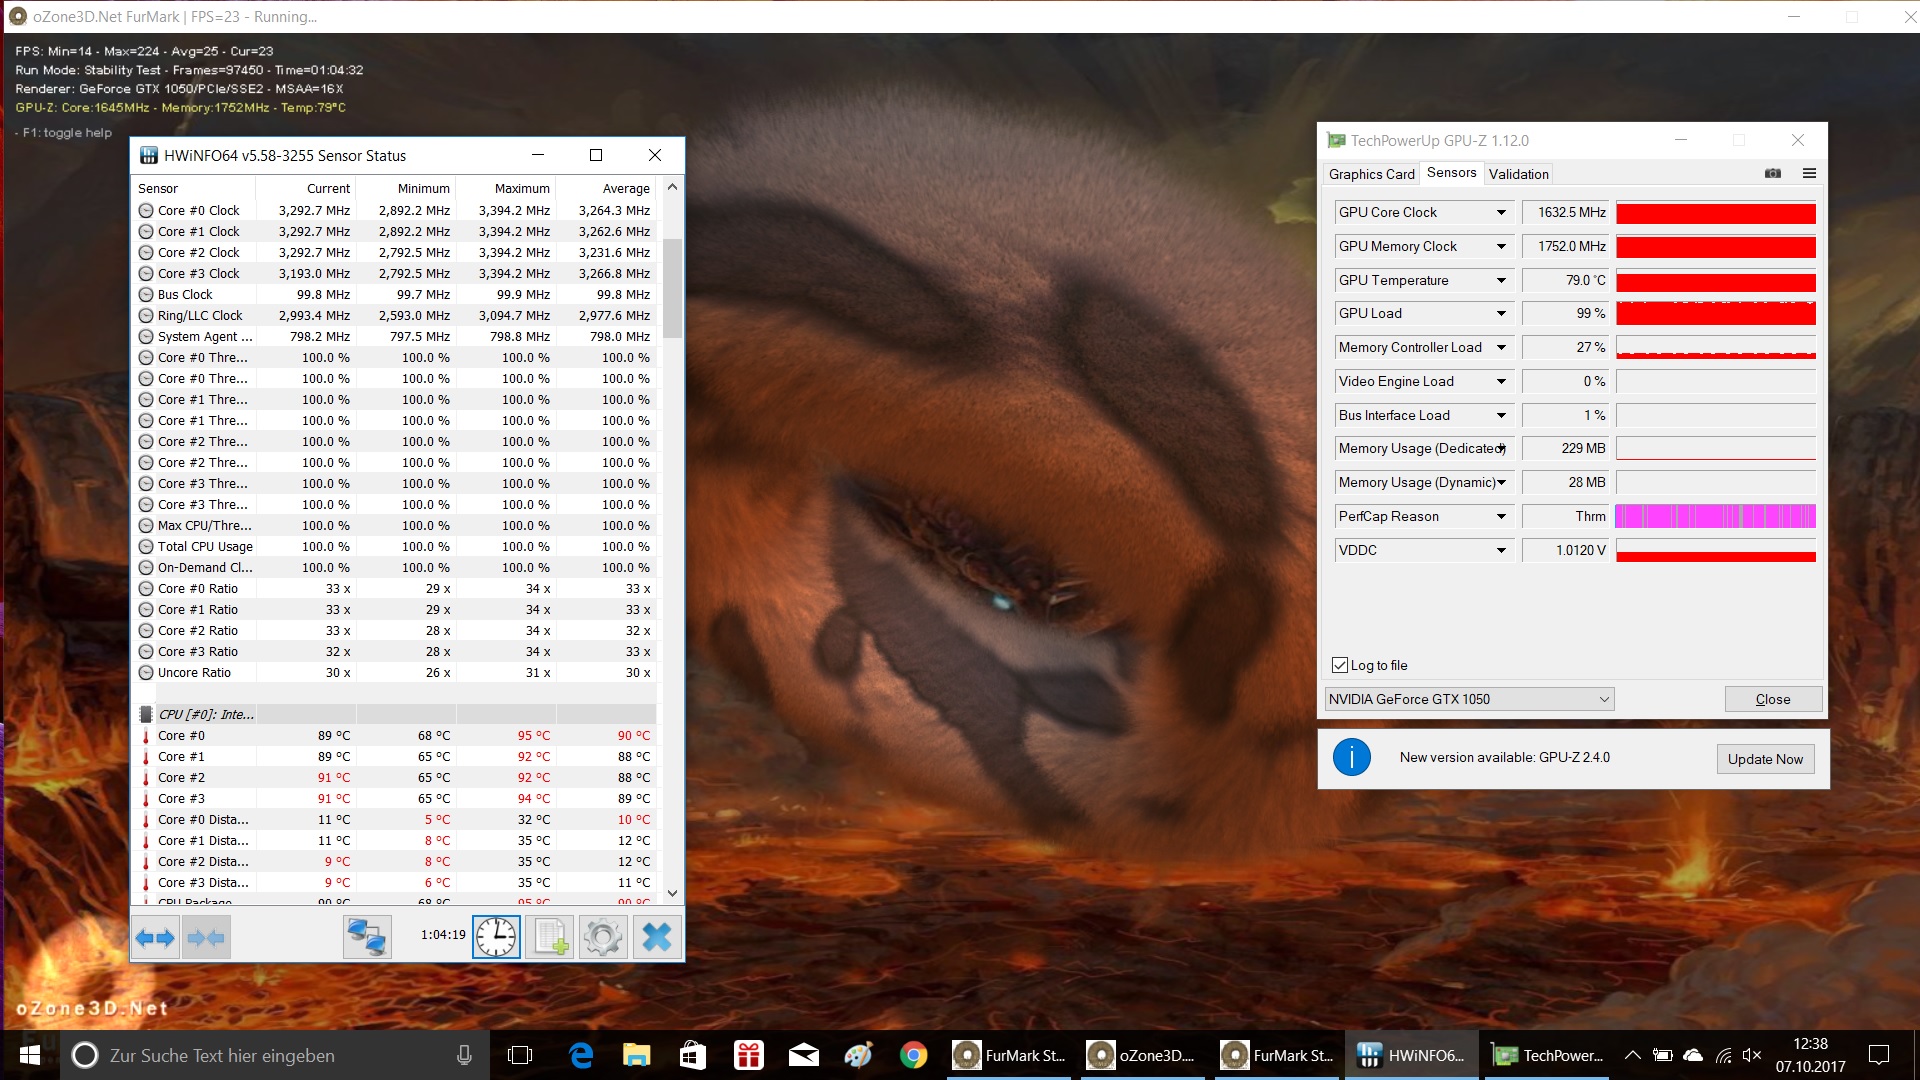Click the HWiNFO shrink view arrows icon
This screenshot has width=1920, height=1080.
tap(206, 937)
